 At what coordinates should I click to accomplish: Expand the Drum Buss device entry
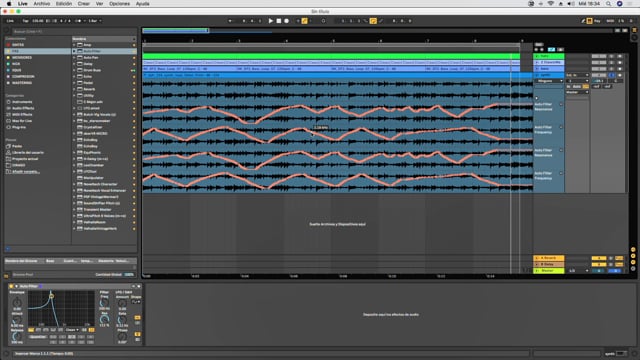[x=75, y=70]
